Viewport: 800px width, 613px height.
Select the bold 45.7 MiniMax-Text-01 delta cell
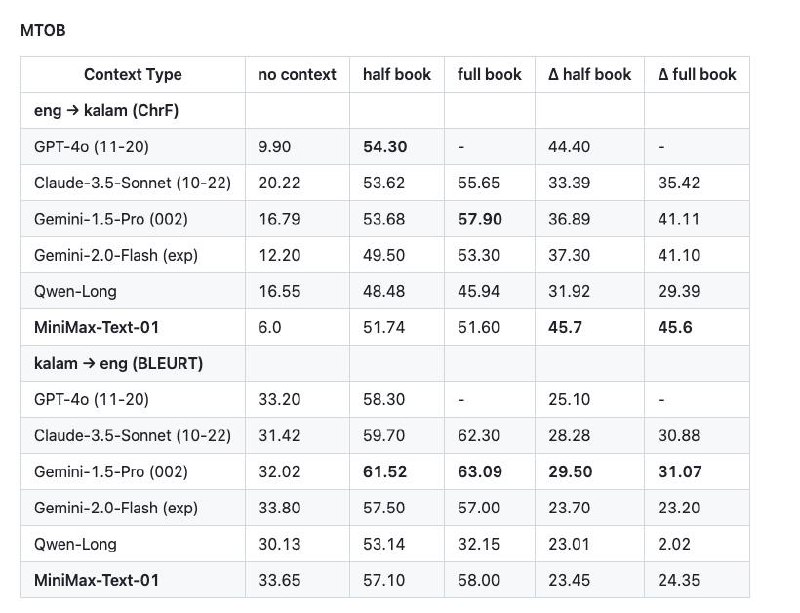tap(565, 328)
